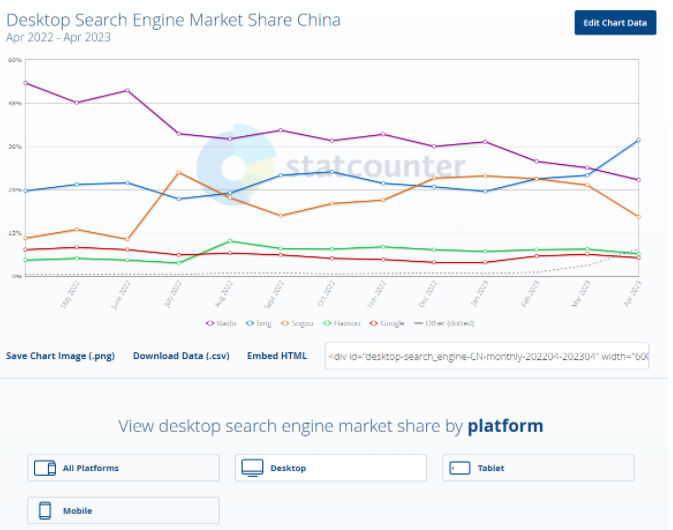Screen dimensions: 673x530
Task: Open the Embed HTML link
Action: [x=279, y=358]
